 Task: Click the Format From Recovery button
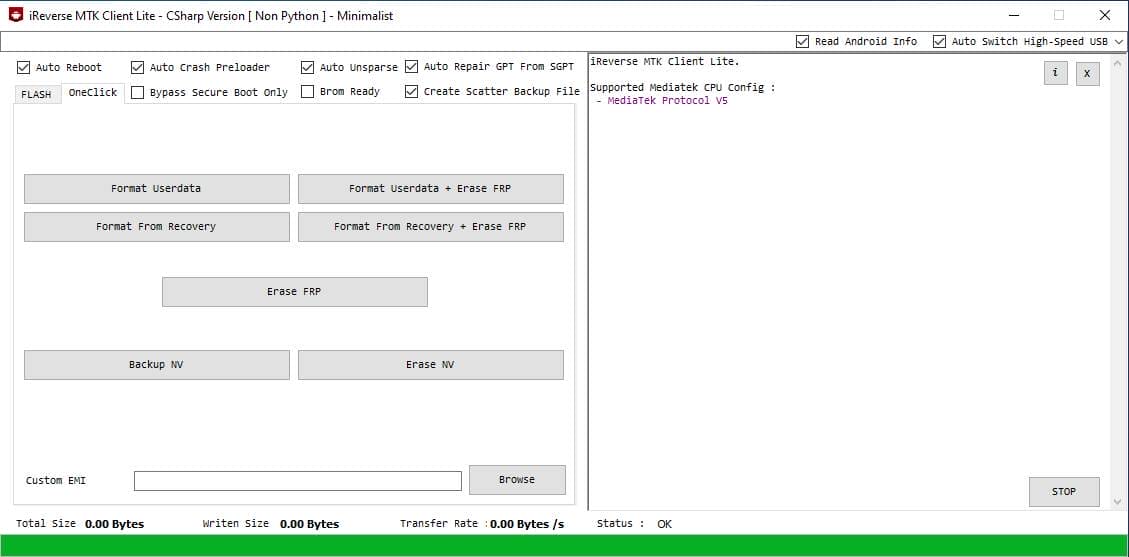[156, 227]
